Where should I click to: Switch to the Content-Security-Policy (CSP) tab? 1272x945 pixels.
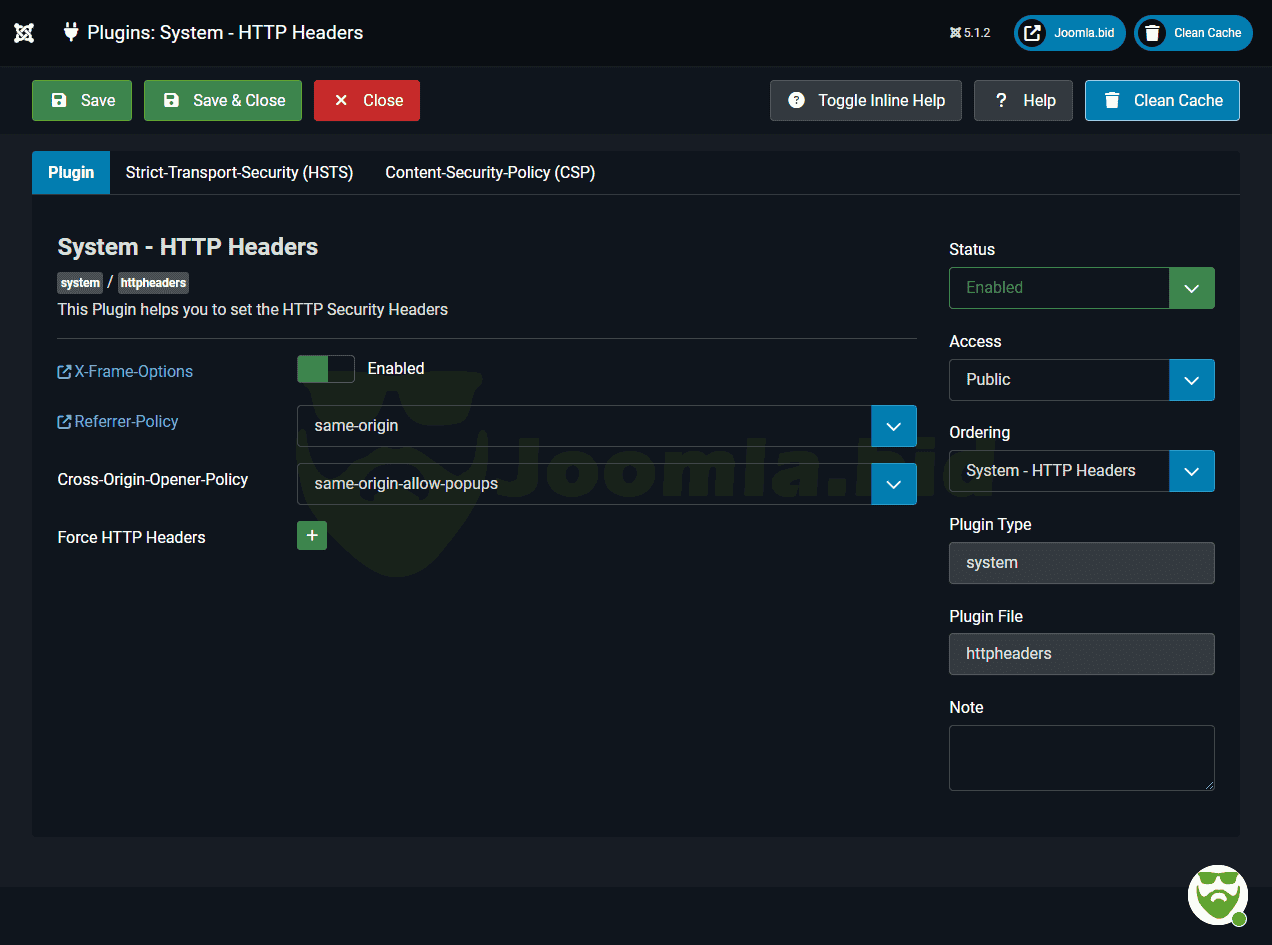490,173
